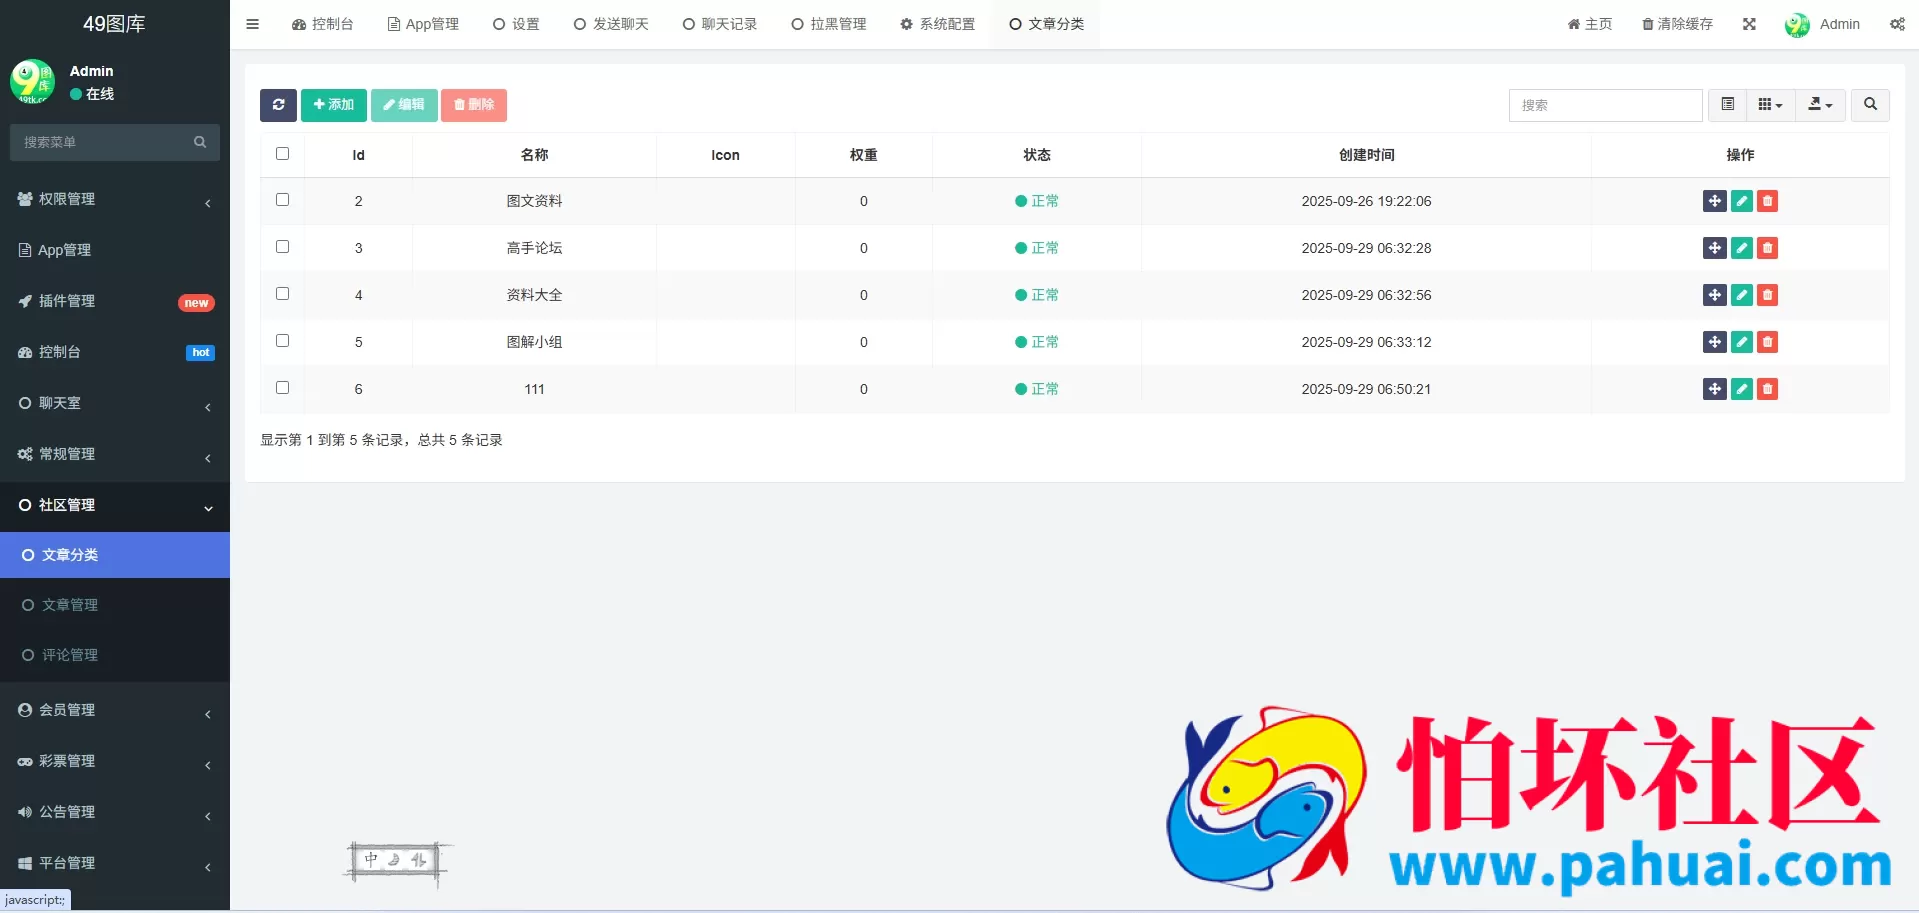Select the checkbox for 图文资料 row

(x=282, y=199)
